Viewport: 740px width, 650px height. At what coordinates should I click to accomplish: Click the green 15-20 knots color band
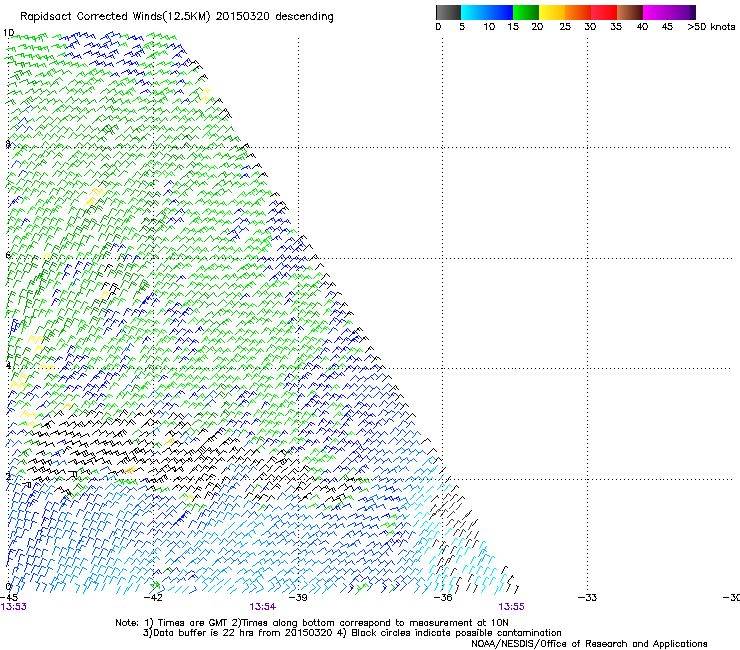pyautogui.click(x=526, y=12)
